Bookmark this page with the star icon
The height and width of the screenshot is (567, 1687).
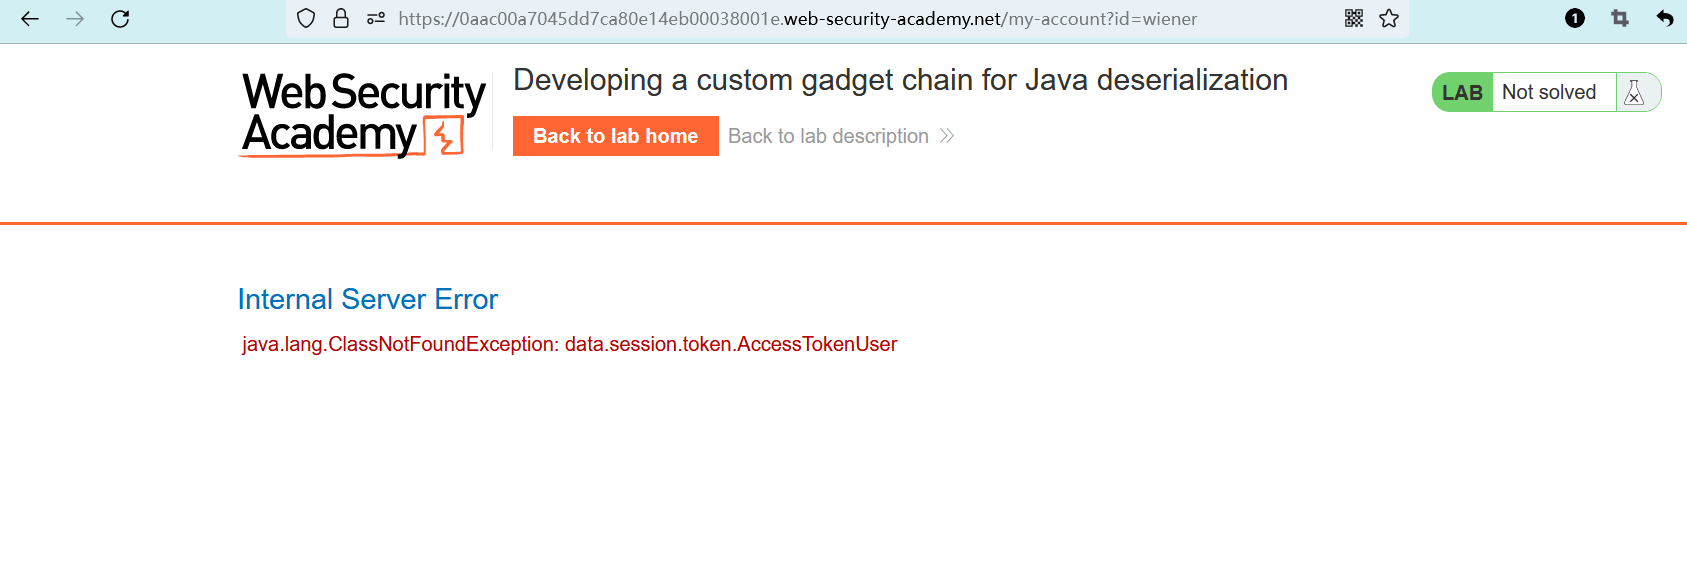point(1389,19)
